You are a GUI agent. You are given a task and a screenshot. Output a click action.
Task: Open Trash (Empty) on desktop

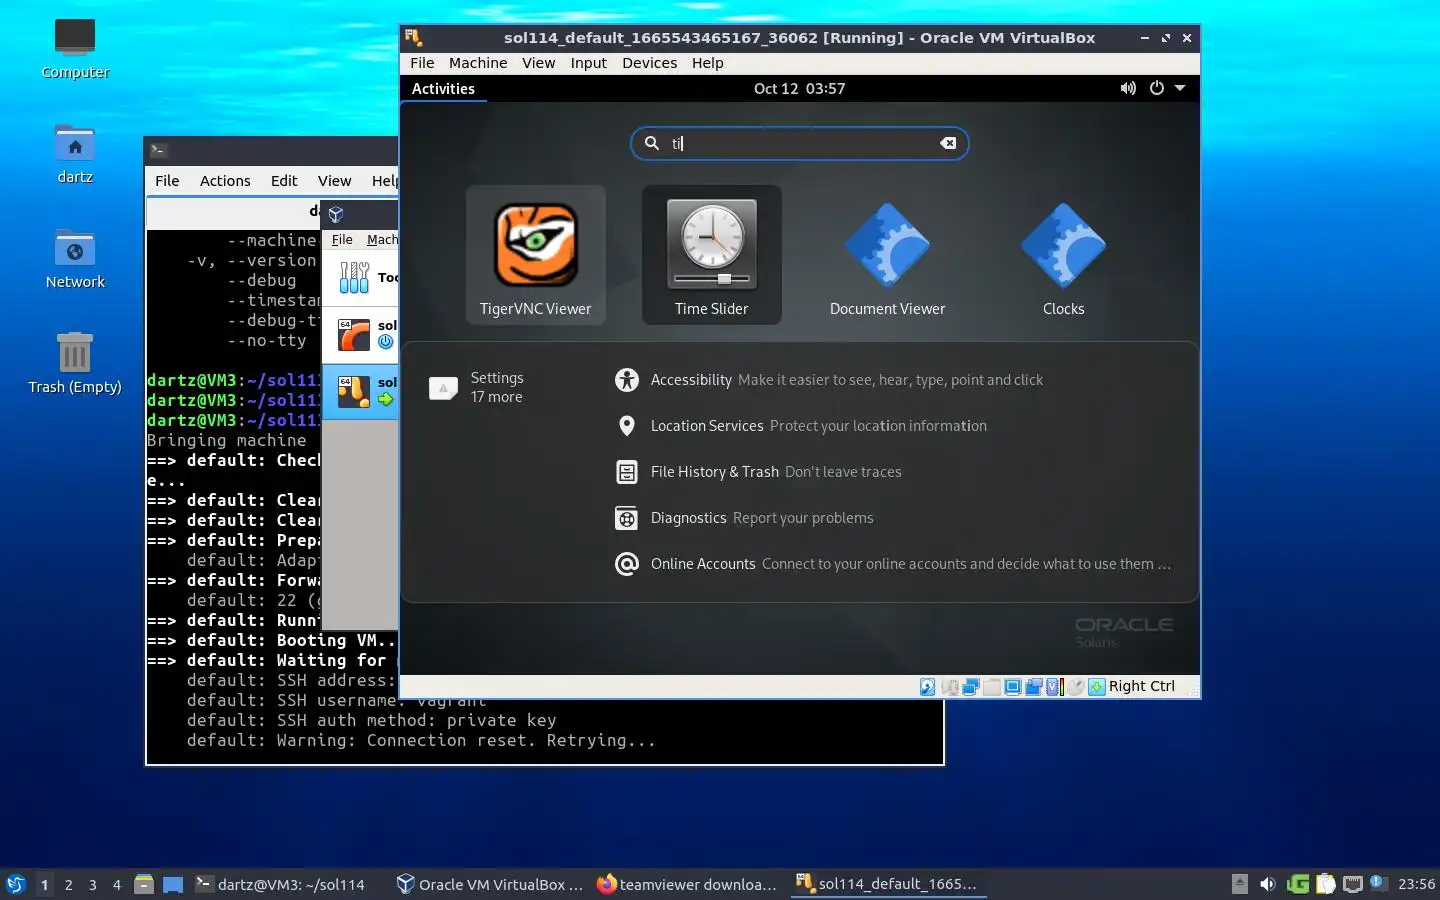75,365
